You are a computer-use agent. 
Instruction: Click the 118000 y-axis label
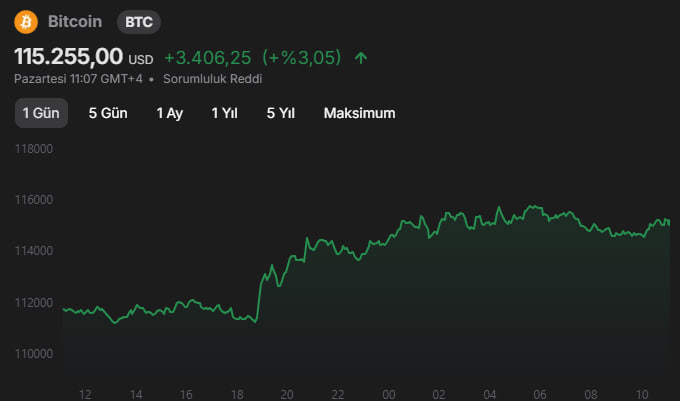point(34,149)
